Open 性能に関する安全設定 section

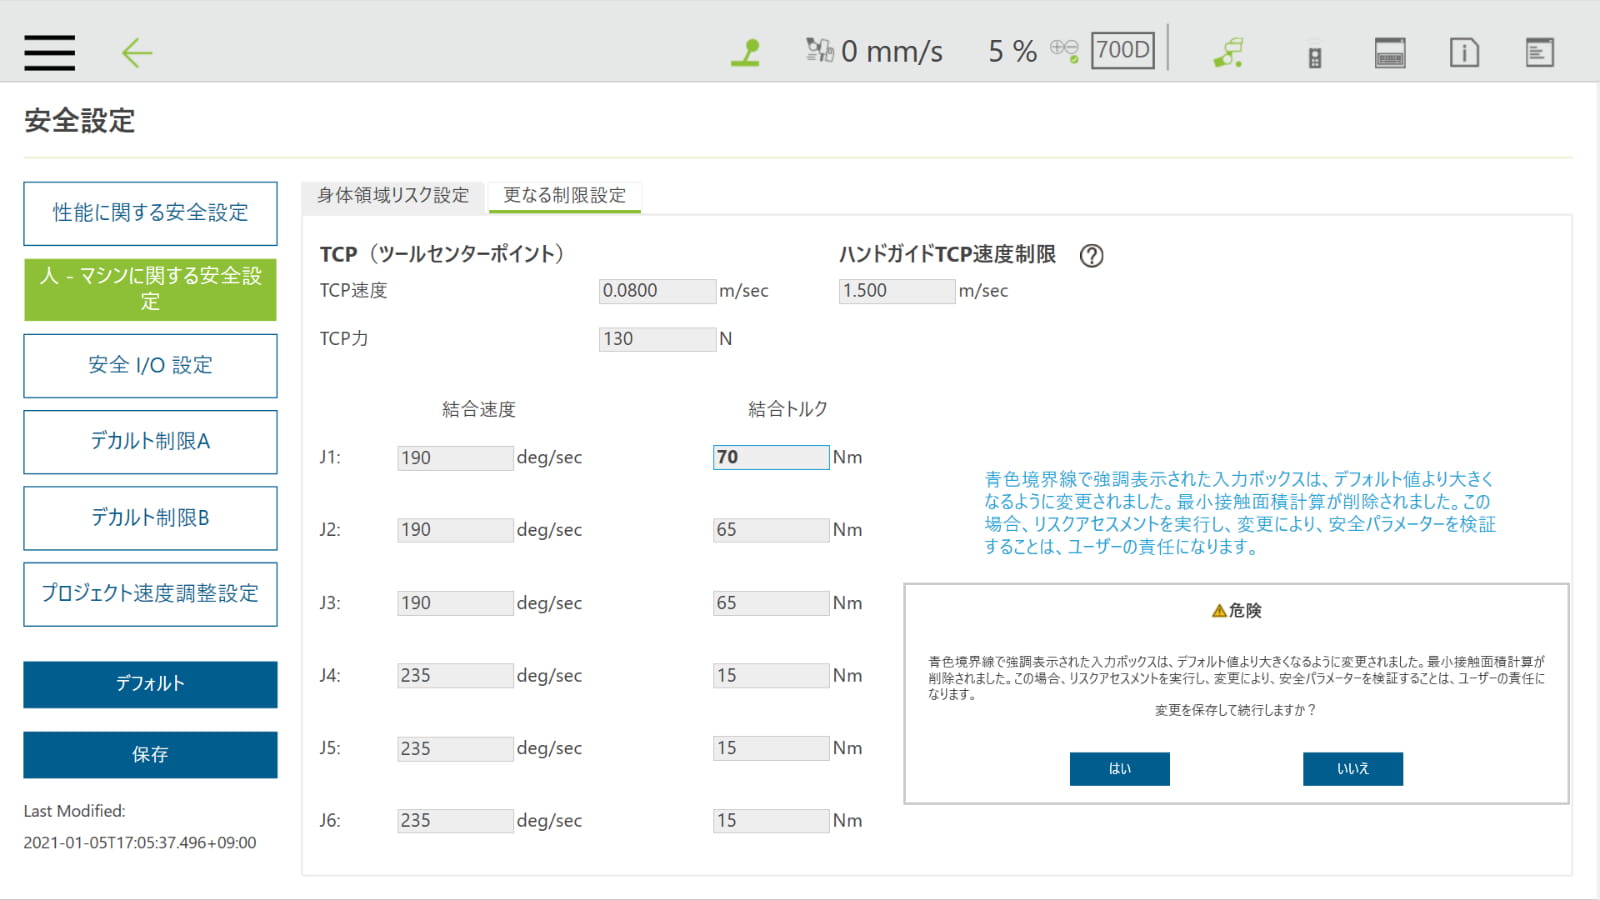150,213
